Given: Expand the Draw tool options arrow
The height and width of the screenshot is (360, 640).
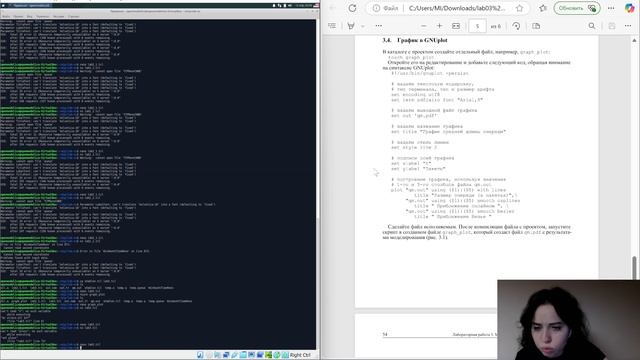Looking at the screenshot, I should pyautogui.click(x=362, y=26).
